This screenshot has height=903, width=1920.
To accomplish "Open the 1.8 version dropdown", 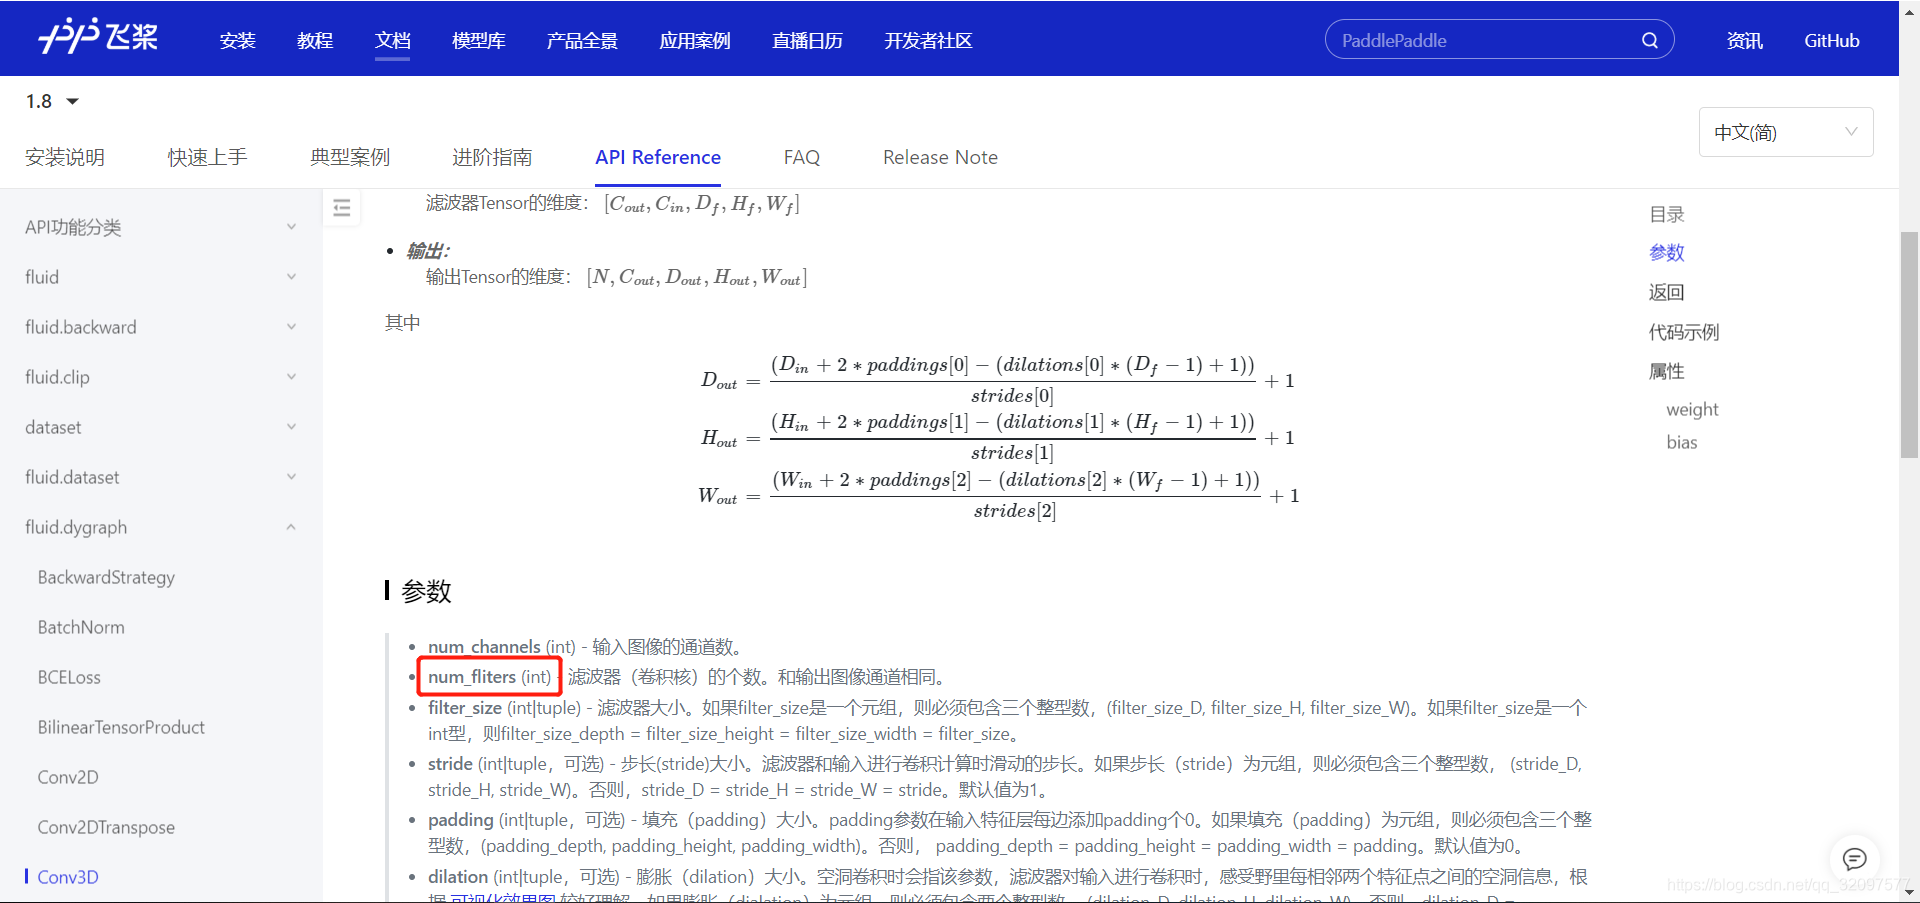I will coord(52,102).
